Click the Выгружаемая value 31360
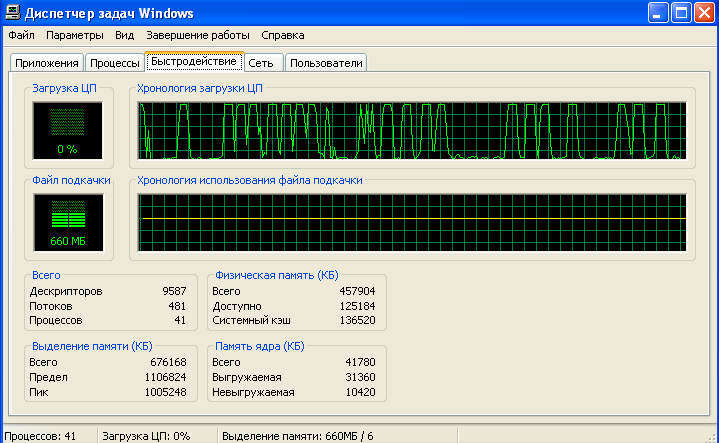The image size is (719, 443). coord(360,377)
